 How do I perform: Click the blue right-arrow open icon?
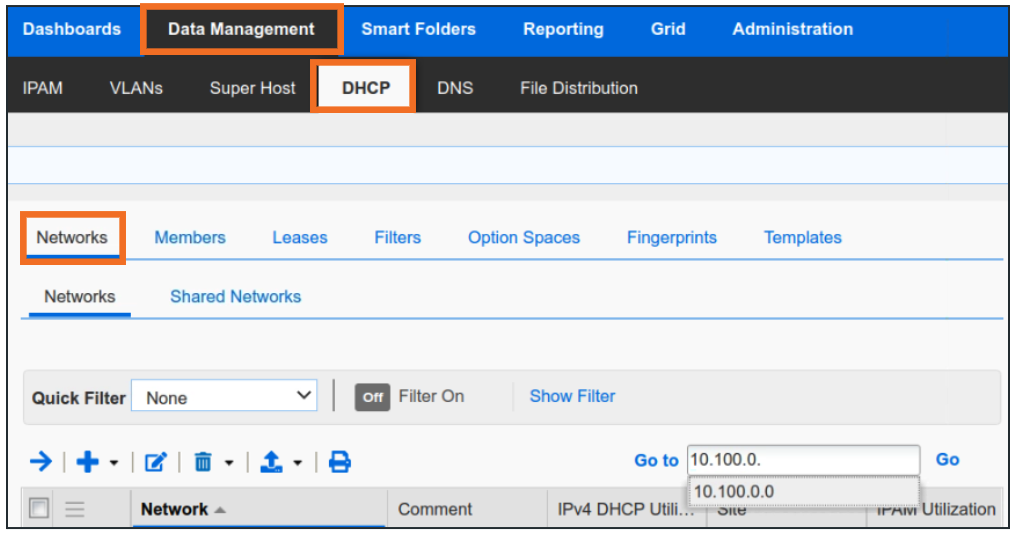click(40, 461)
